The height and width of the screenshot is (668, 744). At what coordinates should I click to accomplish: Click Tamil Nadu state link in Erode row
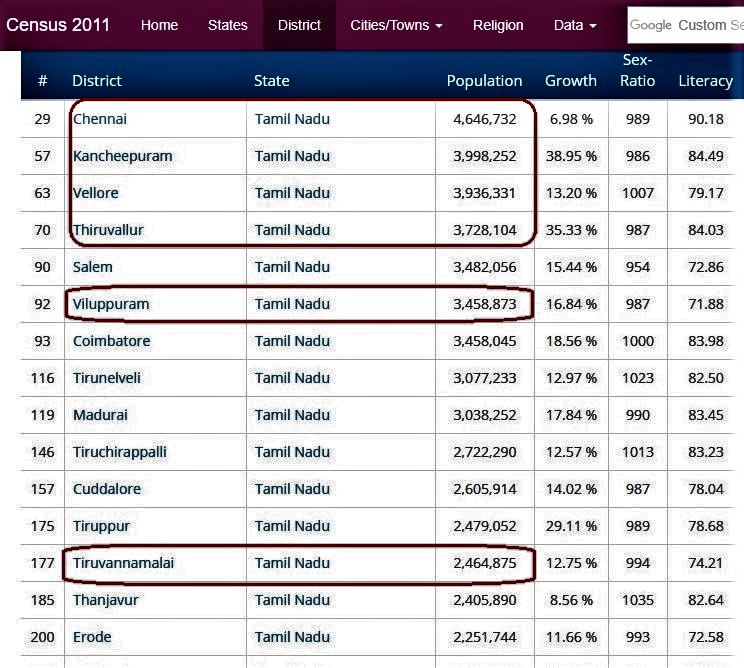tap(292, 637)
